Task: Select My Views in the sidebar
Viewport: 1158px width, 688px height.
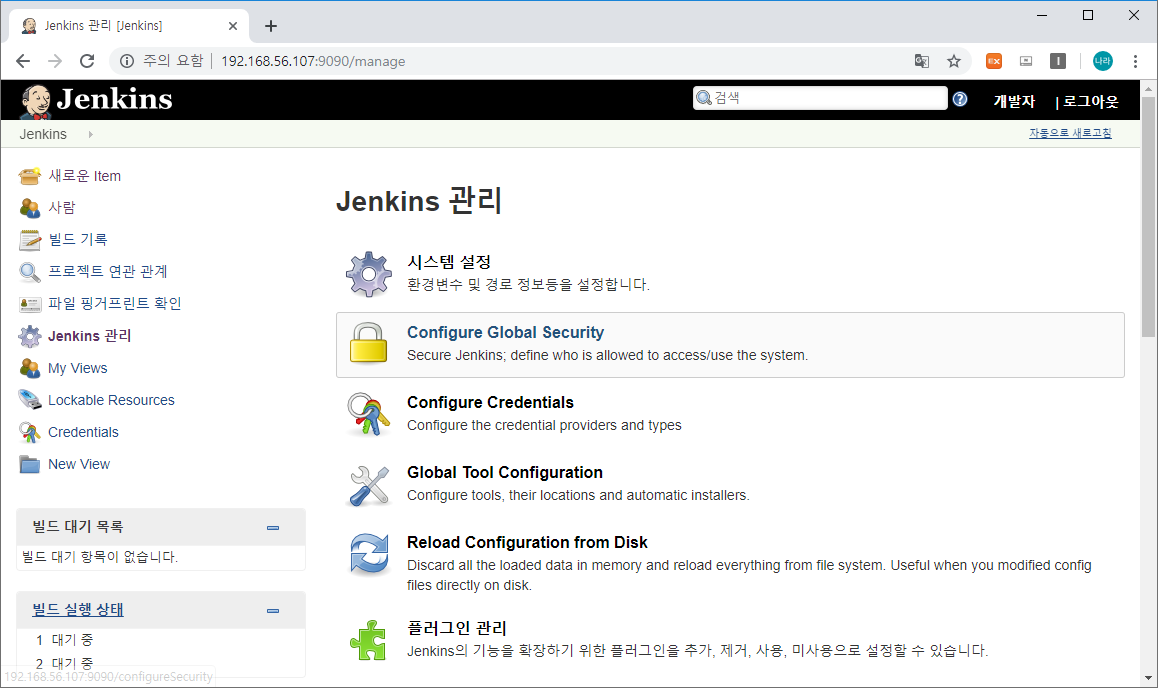Action: click(x=78, y=368)
